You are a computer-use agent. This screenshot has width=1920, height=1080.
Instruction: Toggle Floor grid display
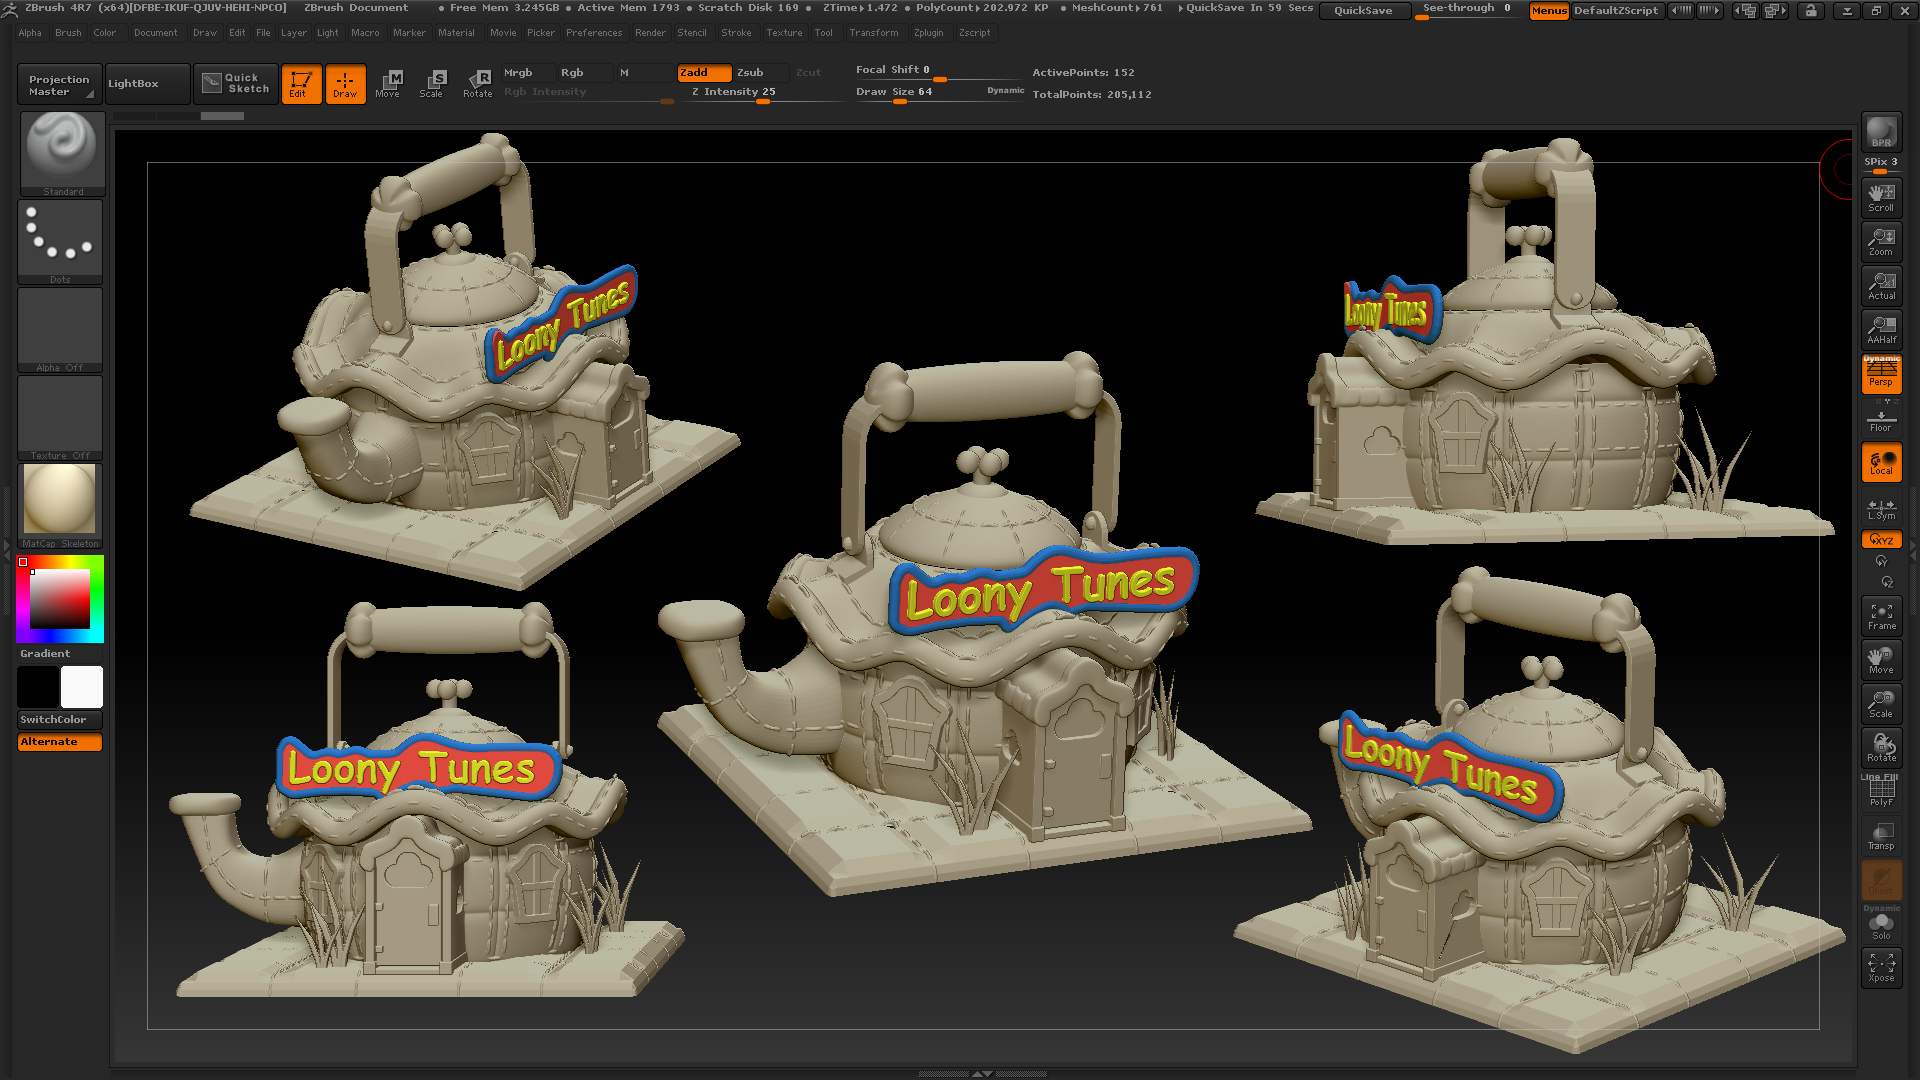[1881, 418]
